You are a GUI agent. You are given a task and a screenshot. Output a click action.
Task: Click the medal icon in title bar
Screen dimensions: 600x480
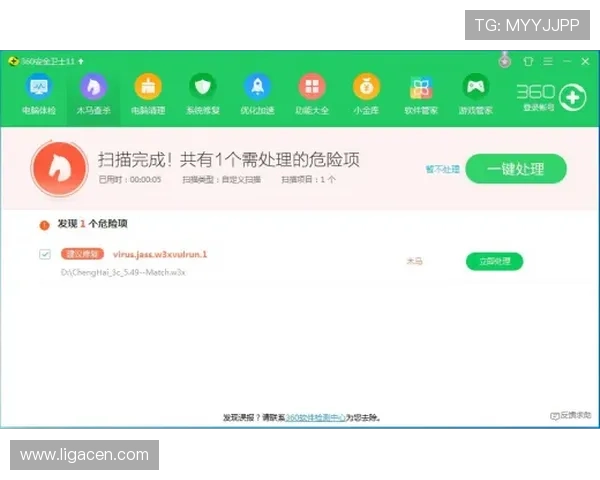505,60
